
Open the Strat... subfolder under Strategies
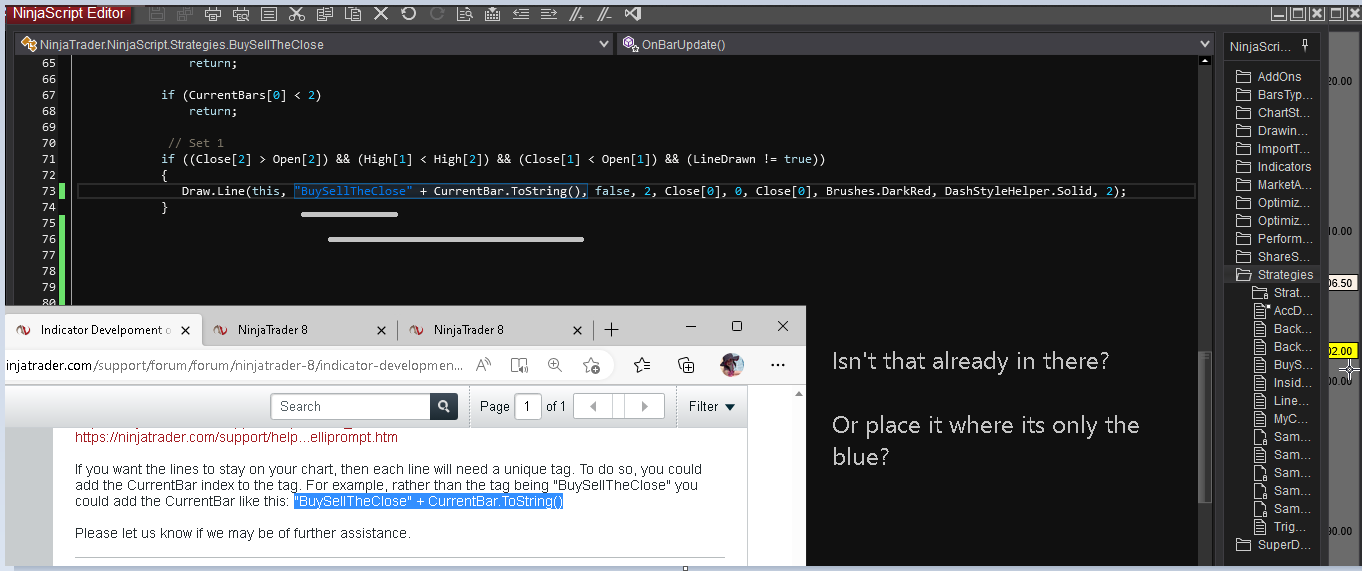pos(1281,293)
